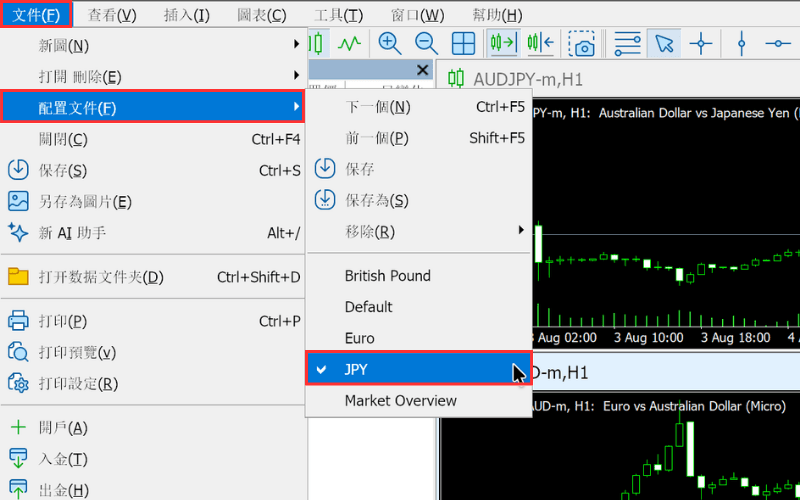Open the 查看(V) menu
800x500 pixels.
tap(112, 15)
